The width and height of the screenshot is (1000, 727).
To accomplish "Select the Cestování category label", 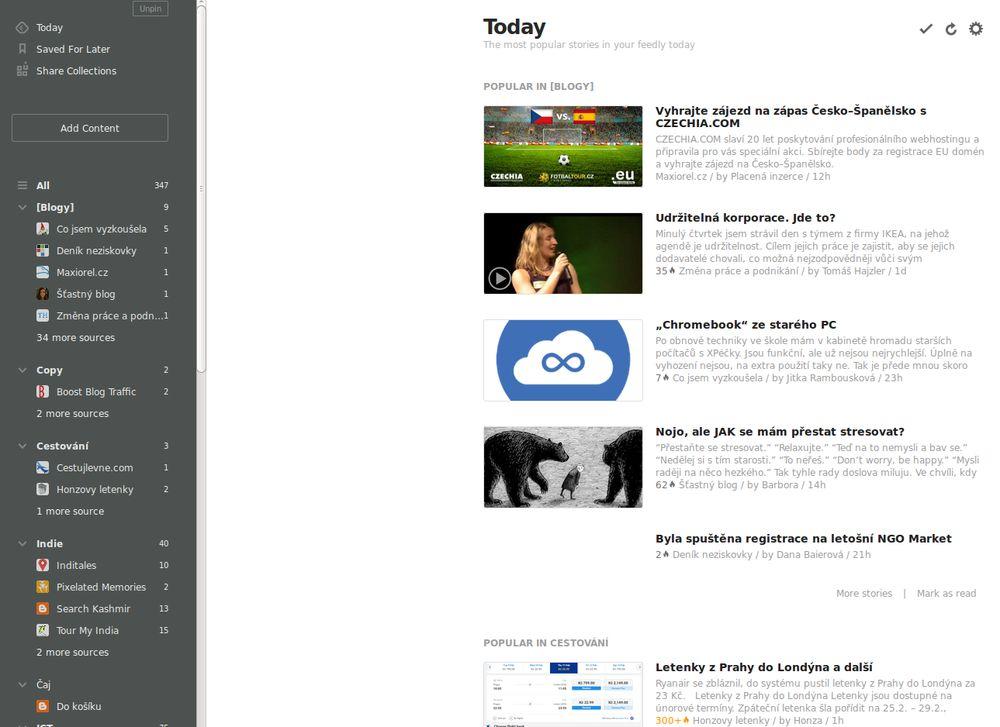I will point(62,446).
